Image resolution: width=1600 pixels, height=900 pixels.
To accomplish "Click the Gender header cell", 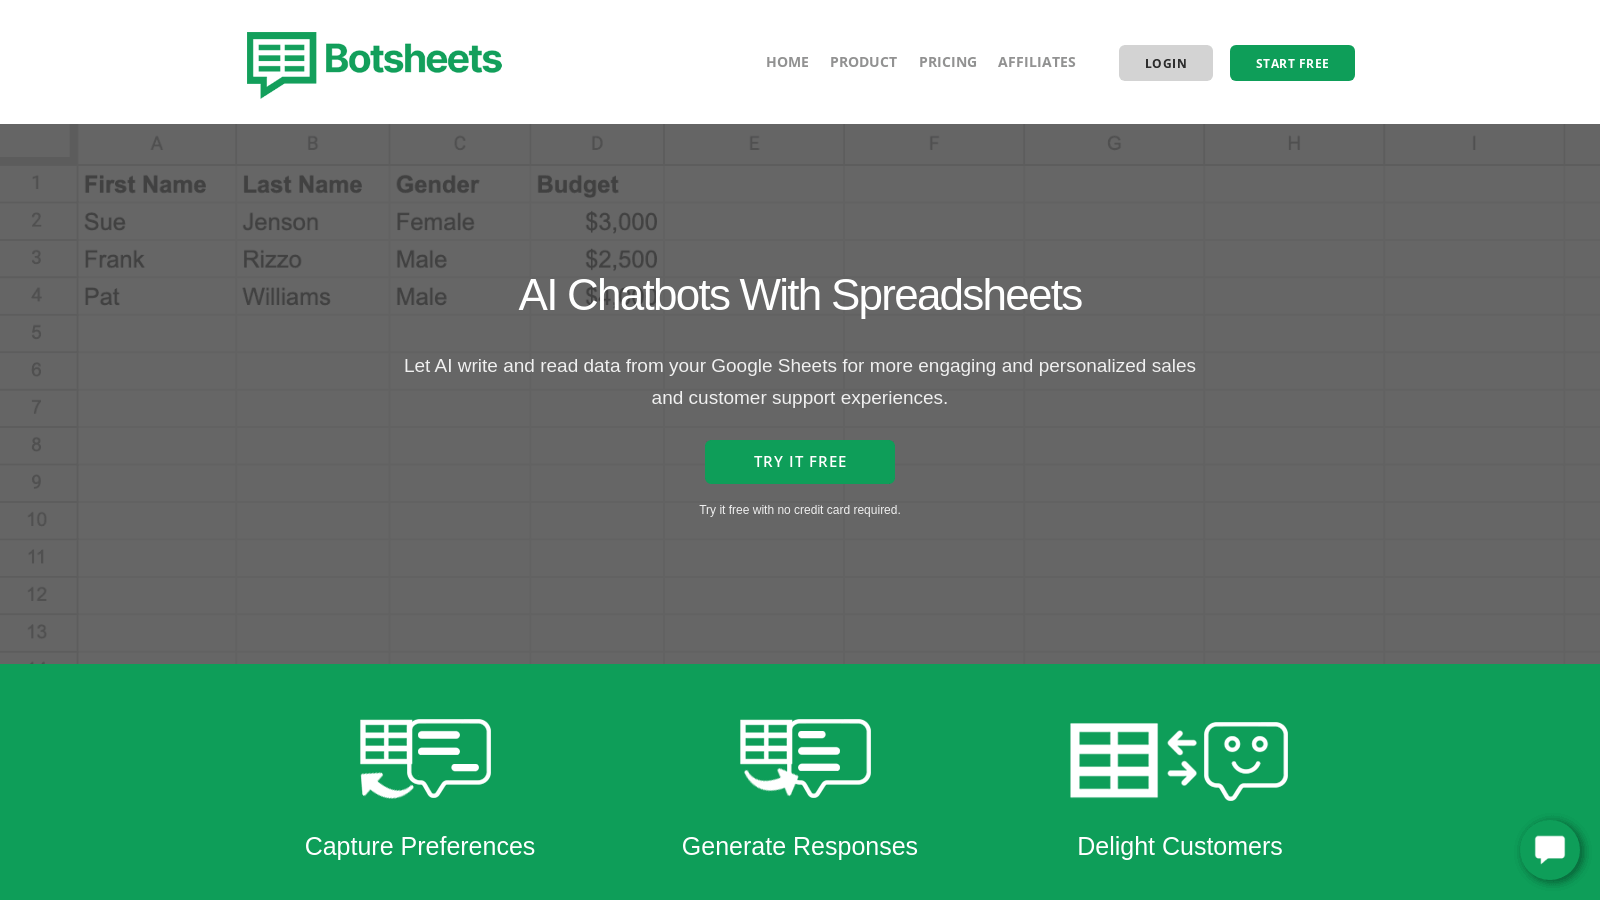I will coord(459,184).
